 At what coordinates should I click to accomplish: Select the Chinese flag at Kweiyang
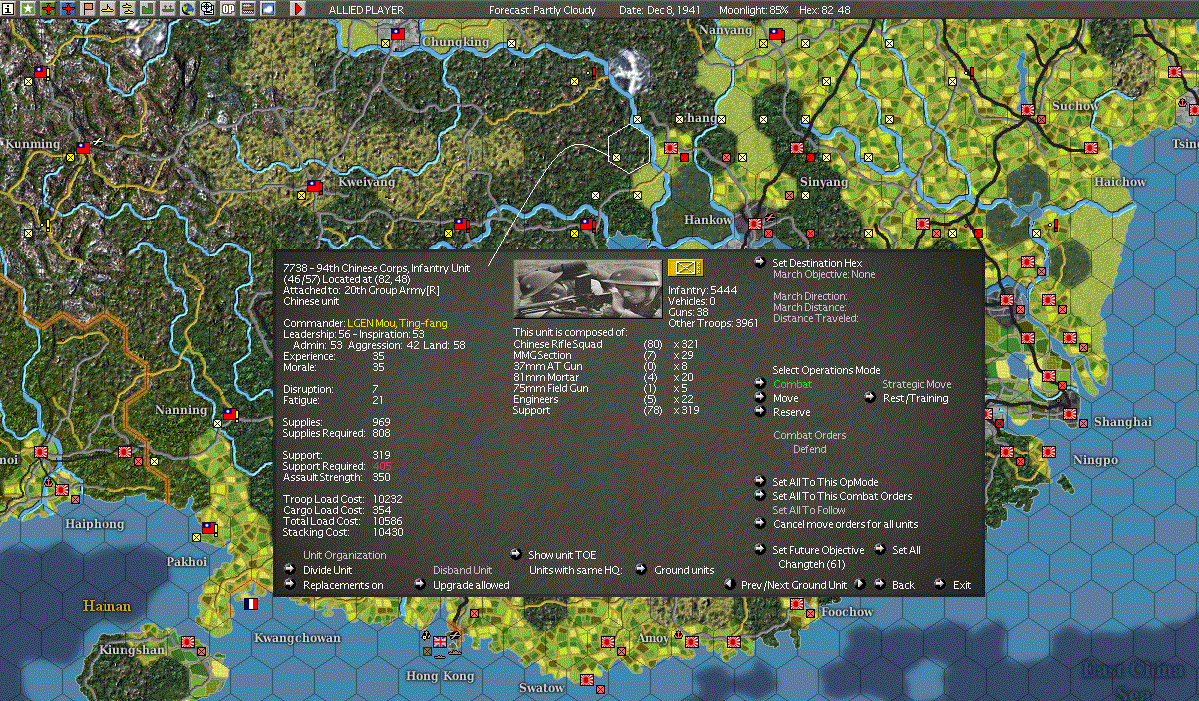pos(314,186)
